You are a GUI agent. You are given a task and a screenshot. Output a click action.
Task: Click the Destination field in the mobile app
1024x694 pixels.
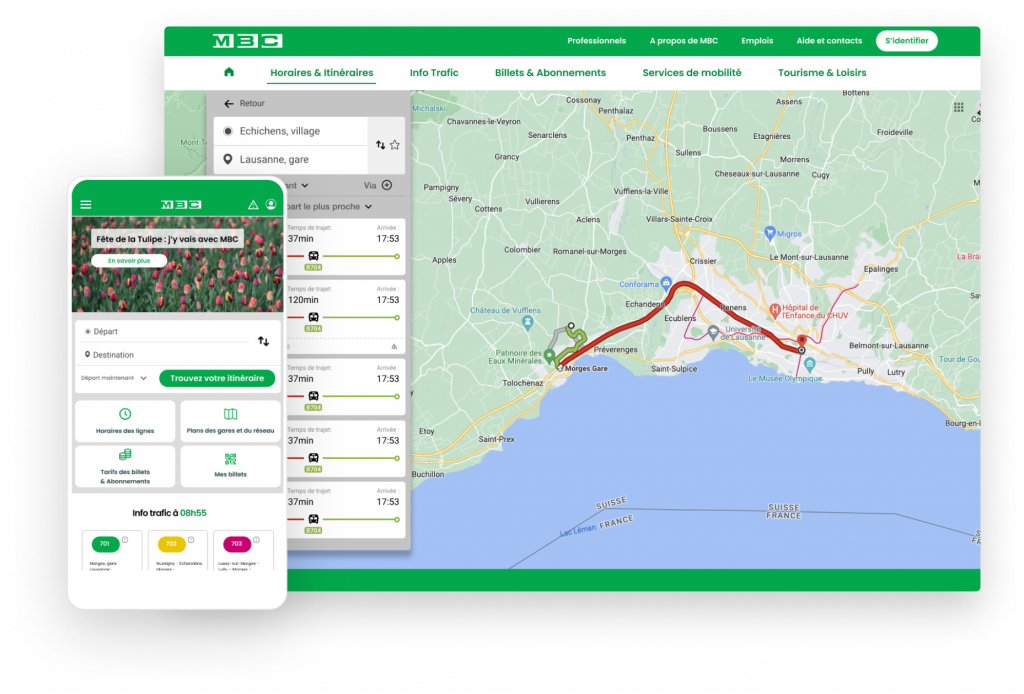pos(167,355)
